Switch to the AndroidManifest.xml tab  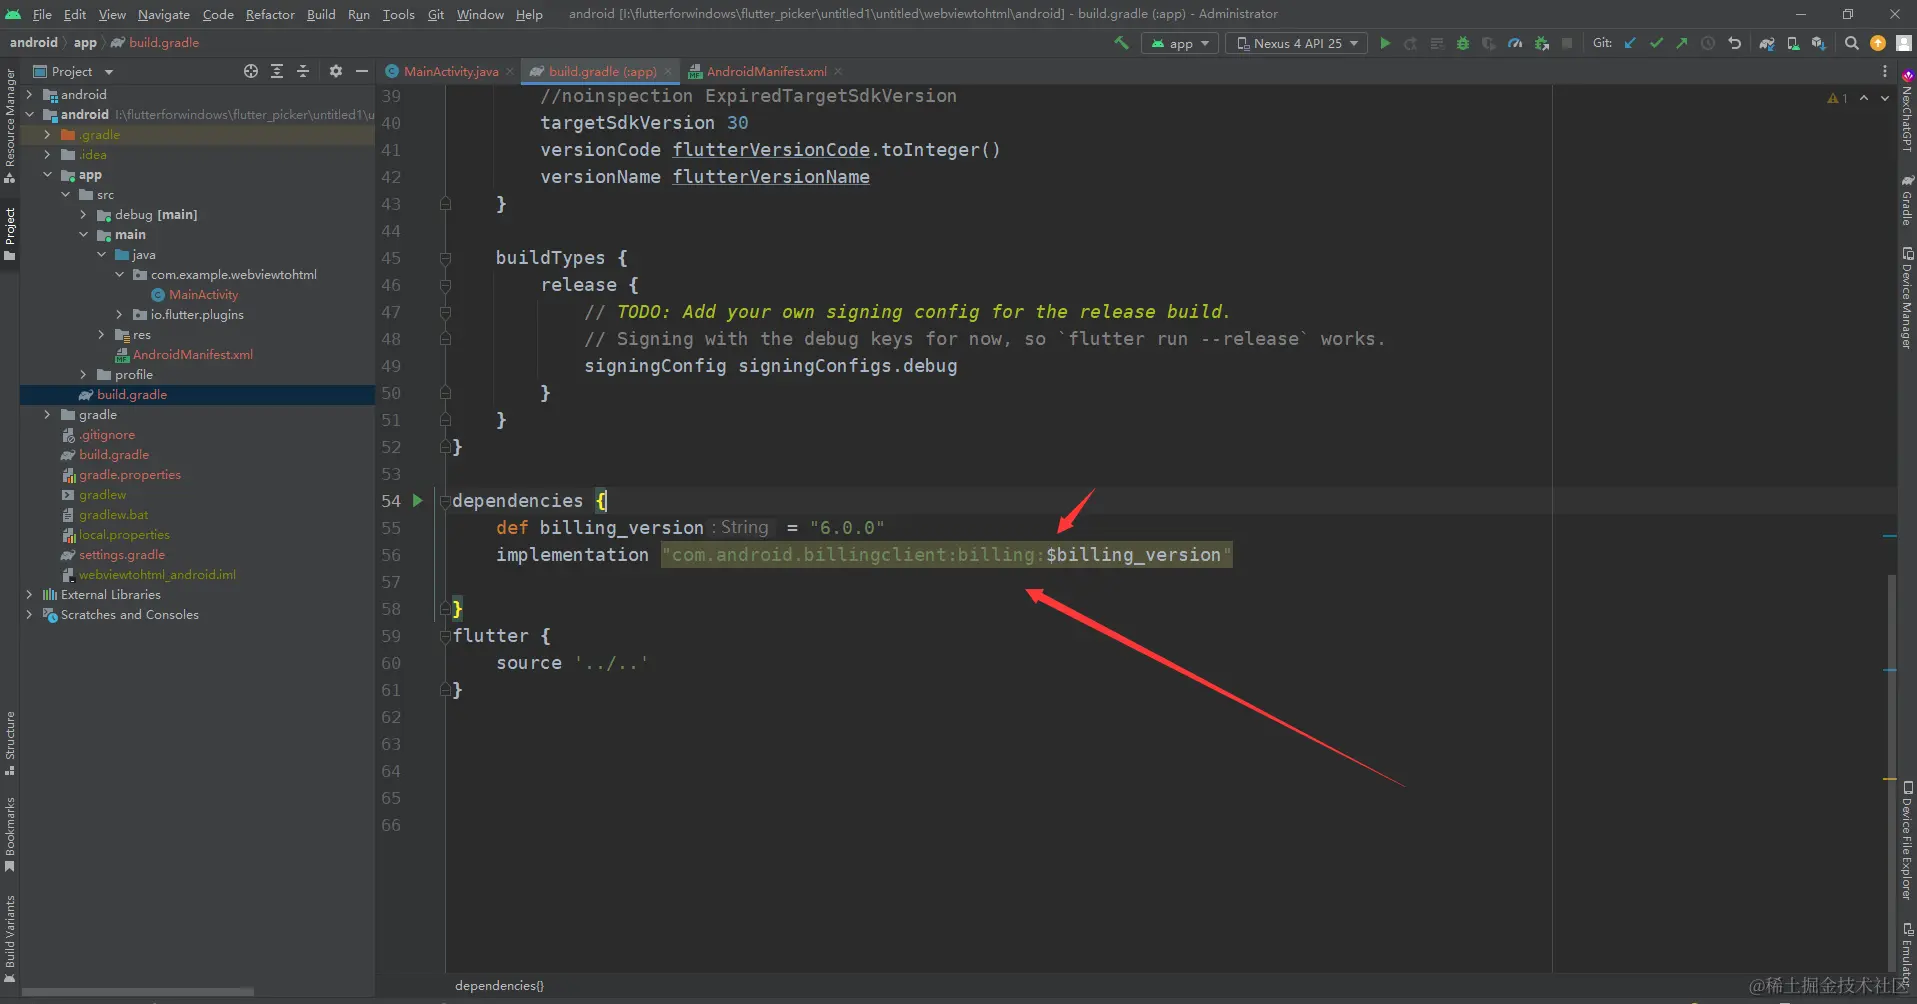(x=766, y=71)
